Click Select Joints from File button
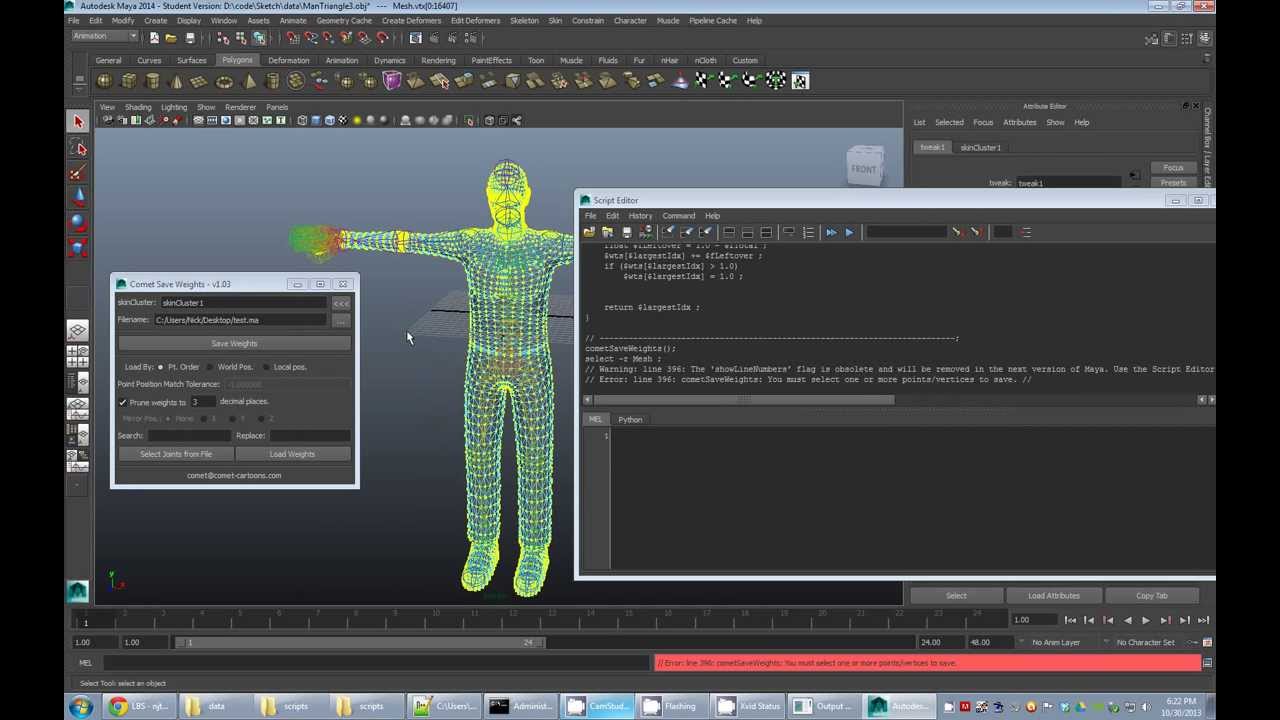 point(176,454)
